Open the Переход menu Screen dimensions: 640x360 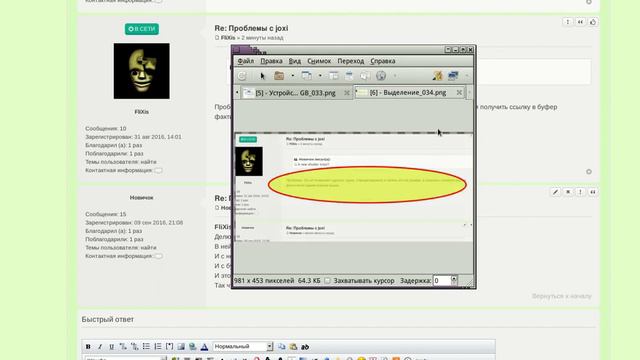point(351,61)
